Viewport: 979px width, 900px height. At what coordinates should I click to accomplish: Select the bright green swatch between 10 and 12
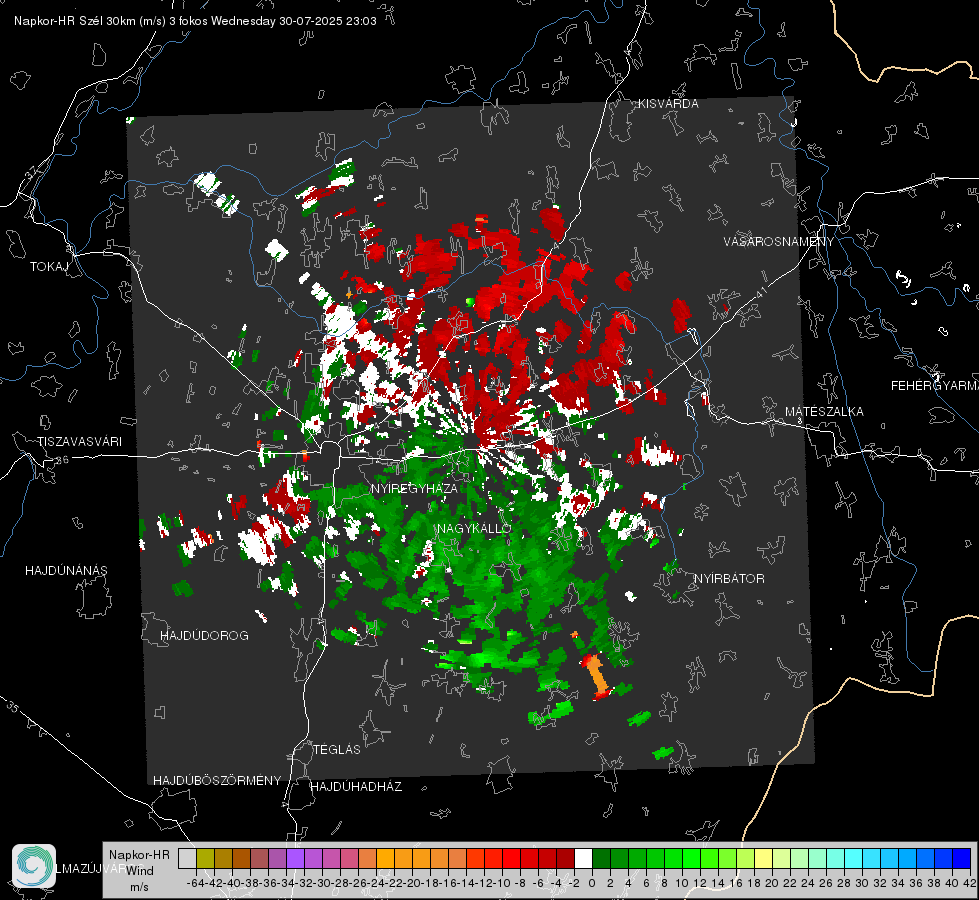[691, 859]
